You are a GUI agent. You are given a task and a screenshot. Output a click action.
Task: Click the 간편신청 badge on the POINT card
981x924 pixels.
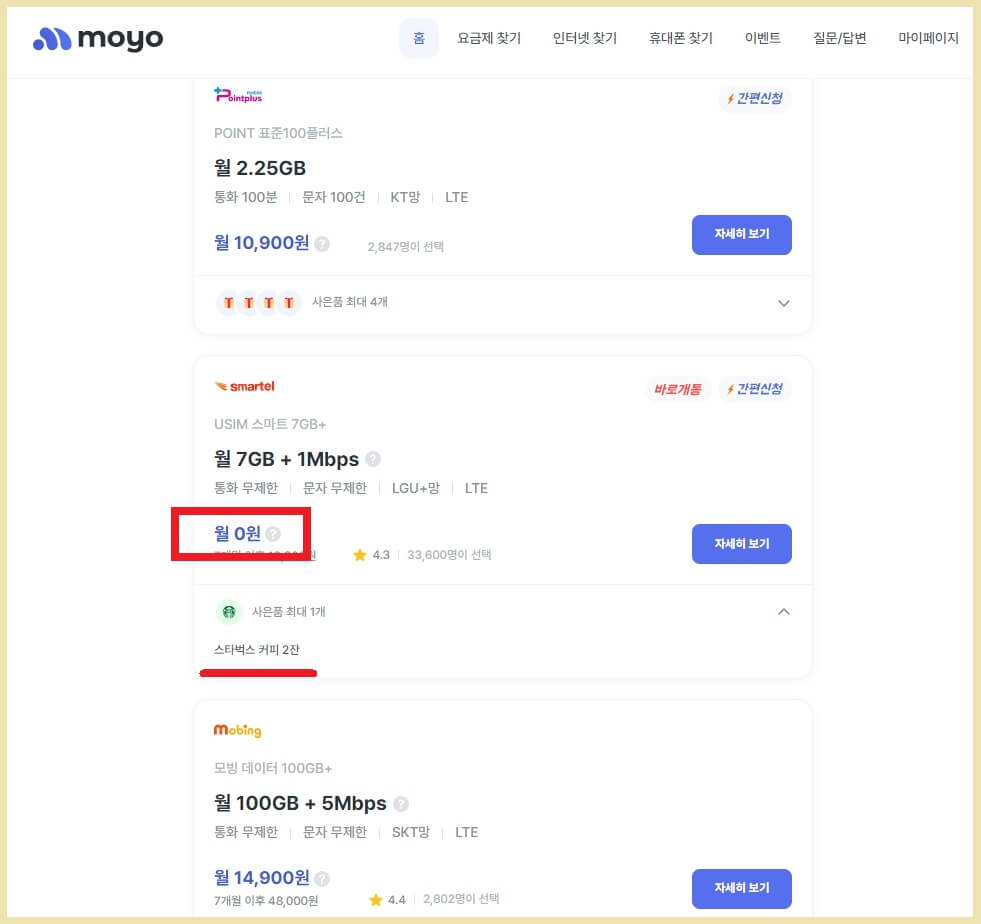point(755,99)
